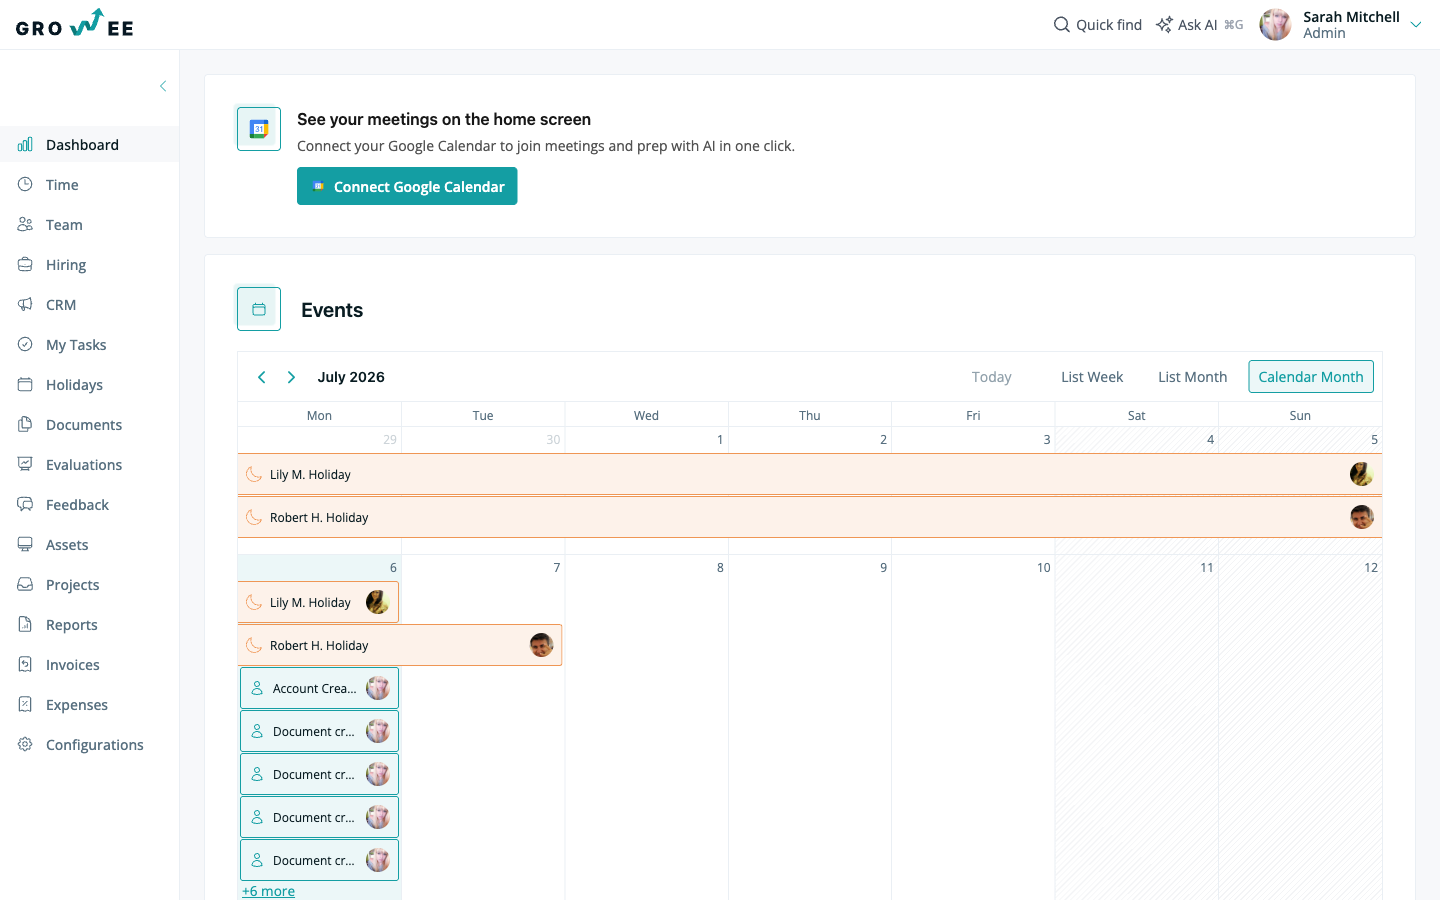Select the Calendar Month view

click(1311, 377)
